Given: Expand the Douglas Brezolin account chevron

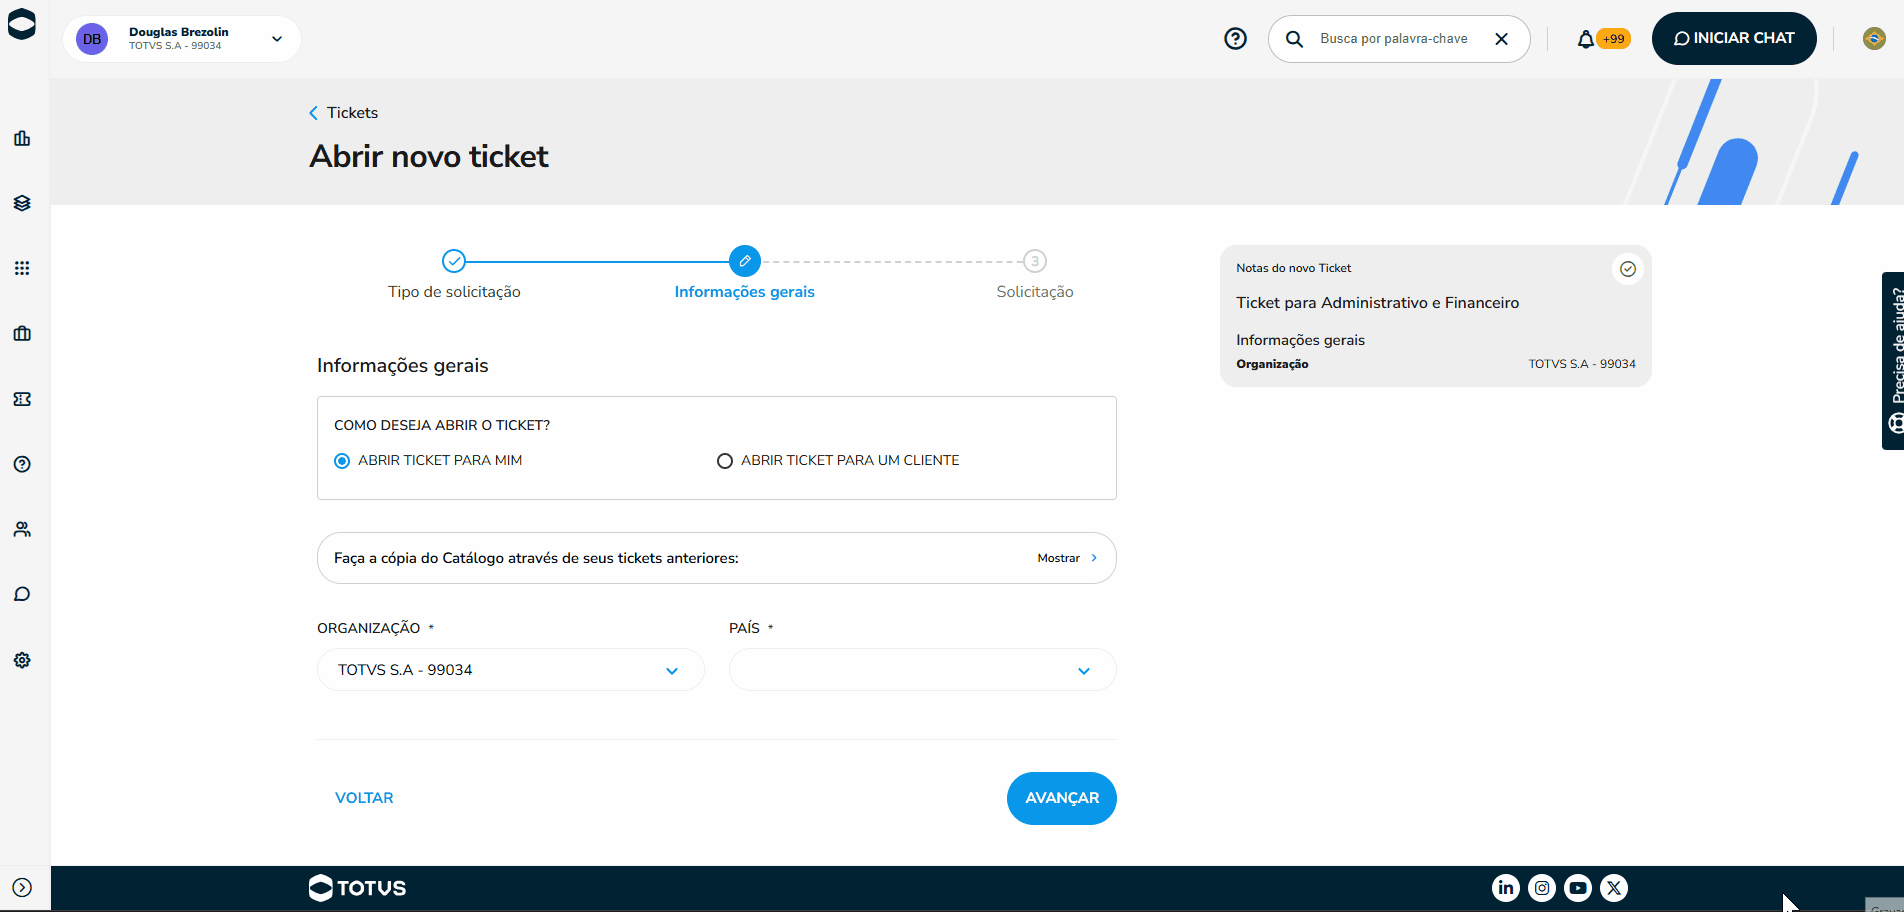Looking at the screenshot, I should point(277,39).
